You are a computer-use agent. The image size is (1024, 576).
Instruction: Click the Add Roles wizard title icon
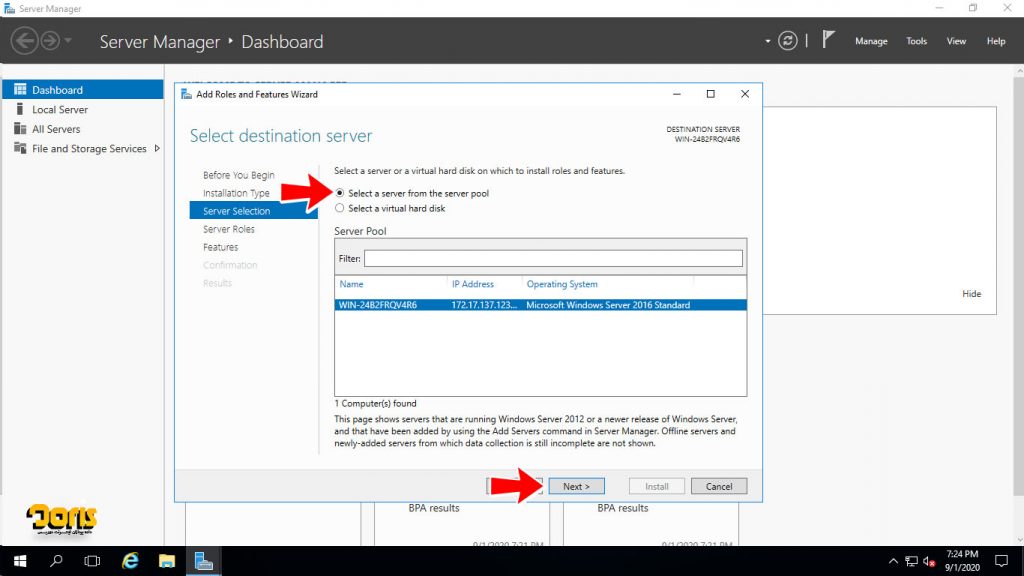pyautogui.click(x=186, y=94)
